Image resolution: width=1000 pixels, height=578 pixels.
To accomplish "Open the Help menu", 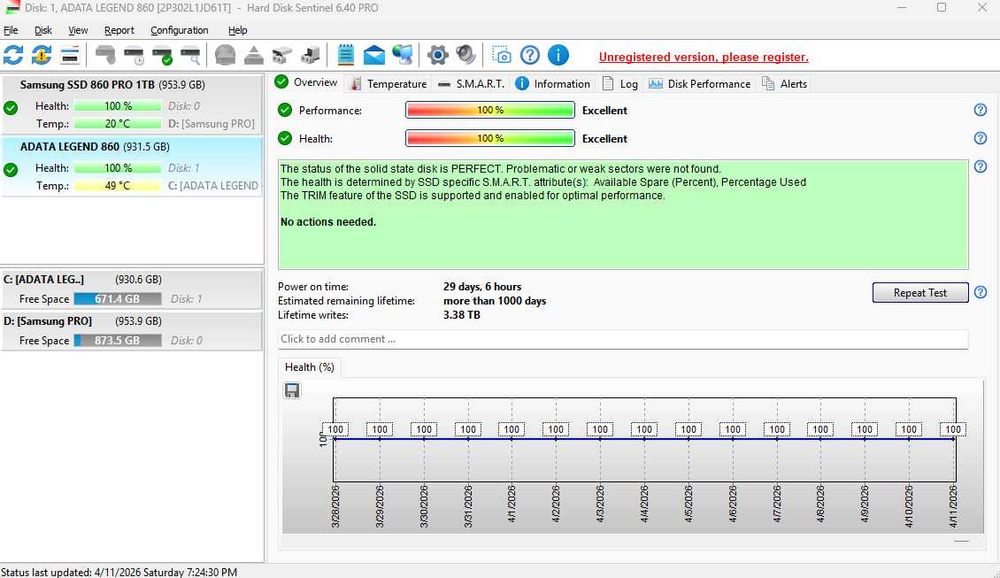I will coord(237,30).
